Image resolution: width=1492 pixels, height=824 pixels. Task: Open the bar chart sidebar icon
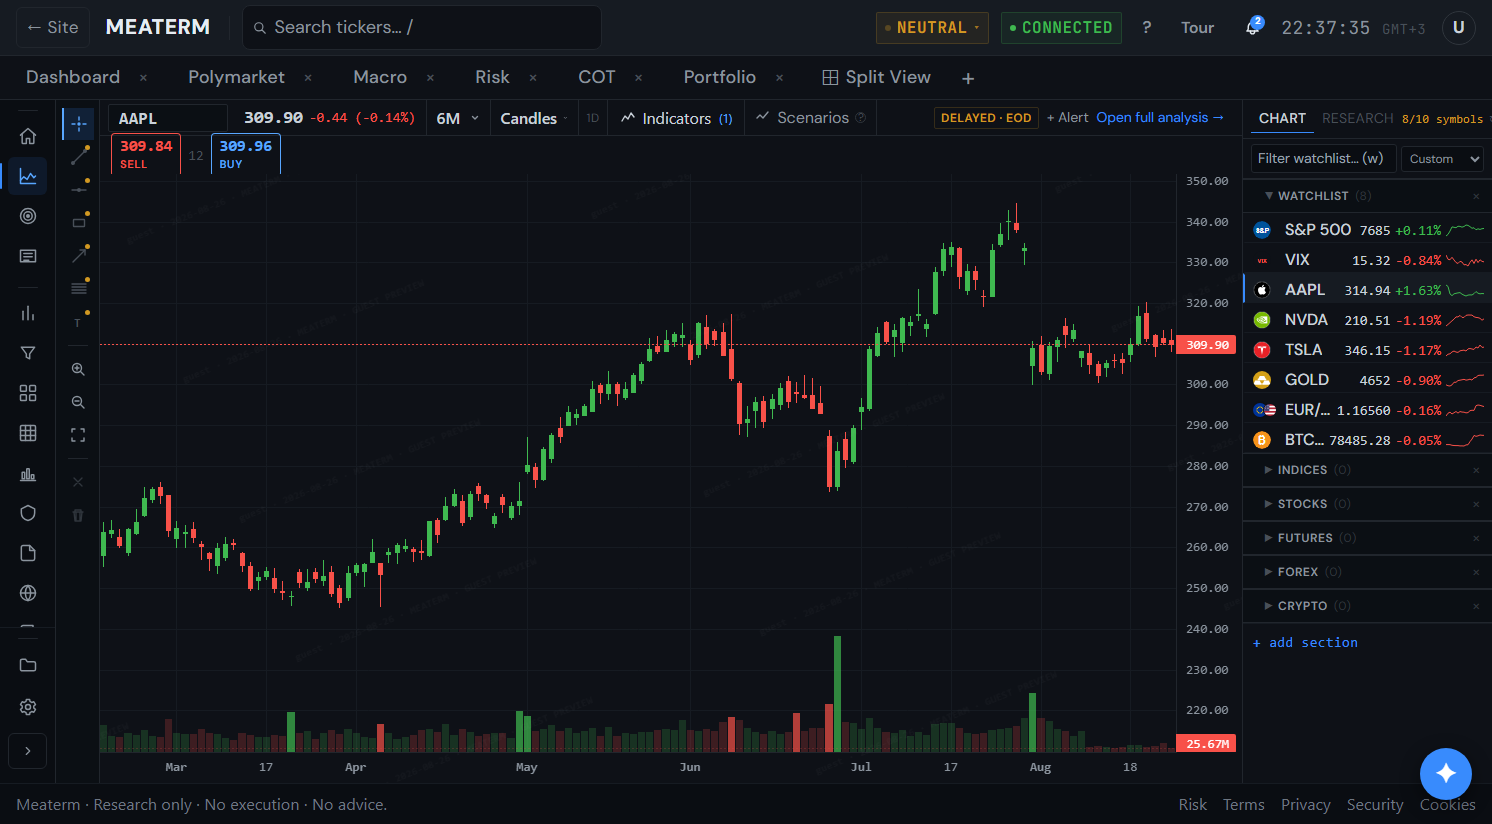(28, 313)
